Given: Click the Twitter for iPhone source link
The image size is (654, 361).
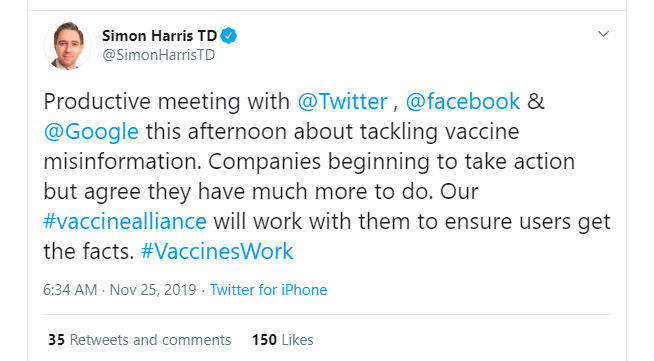Looking at the screenshot, I should 268,290.
